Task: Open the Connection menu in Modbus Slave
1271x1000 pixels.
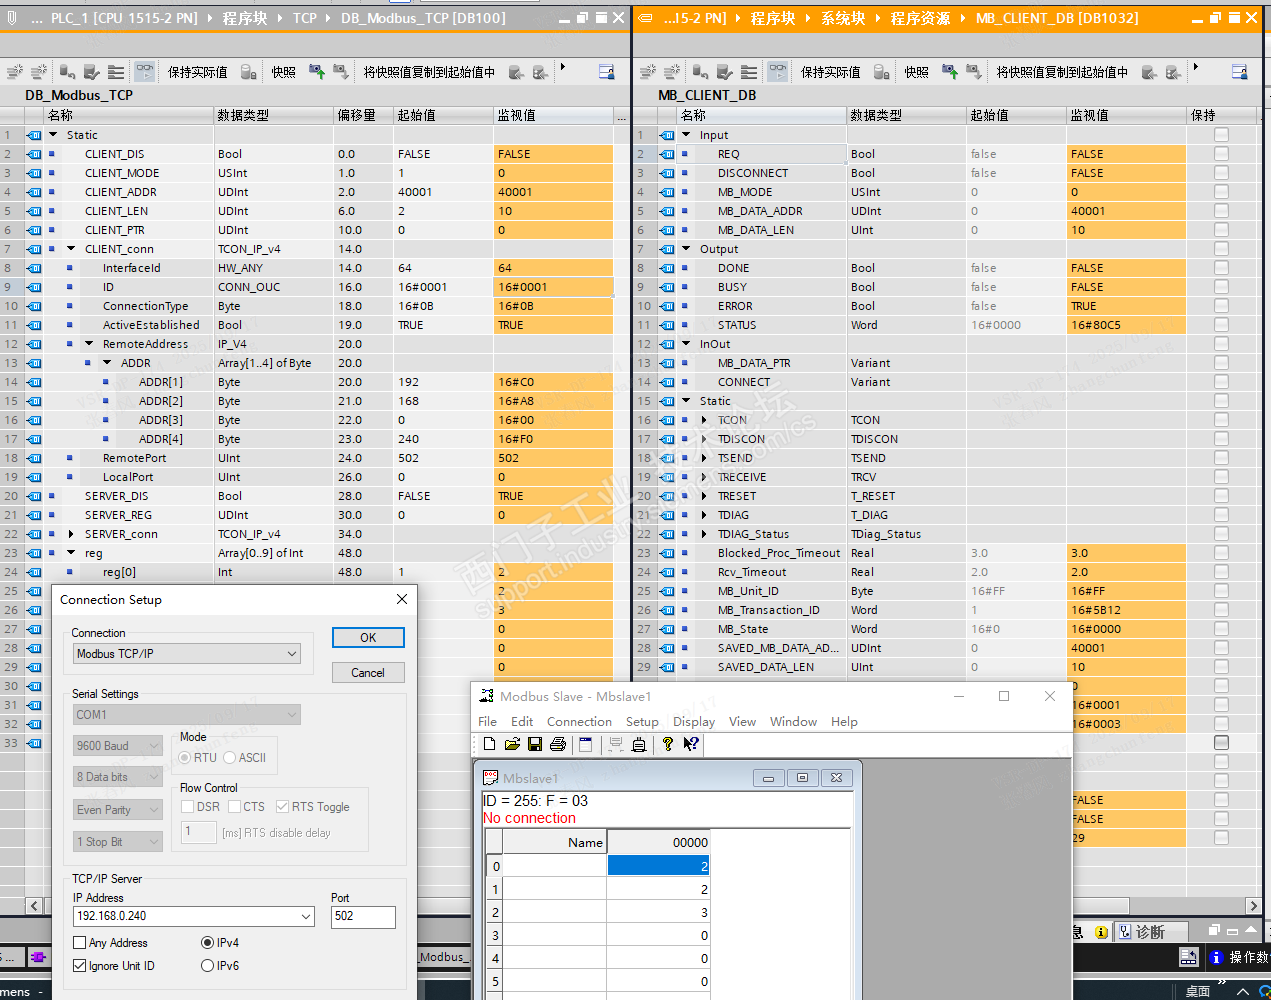Action: click(x=579, y=722)
